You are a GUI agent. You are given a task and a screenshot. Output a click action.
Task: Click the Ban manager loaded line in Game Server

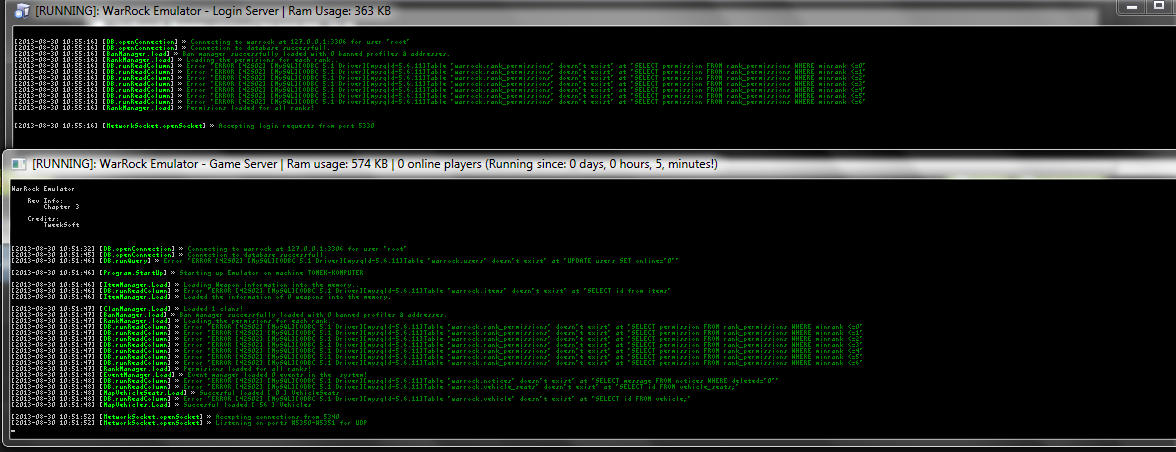(x=315, y=315)
